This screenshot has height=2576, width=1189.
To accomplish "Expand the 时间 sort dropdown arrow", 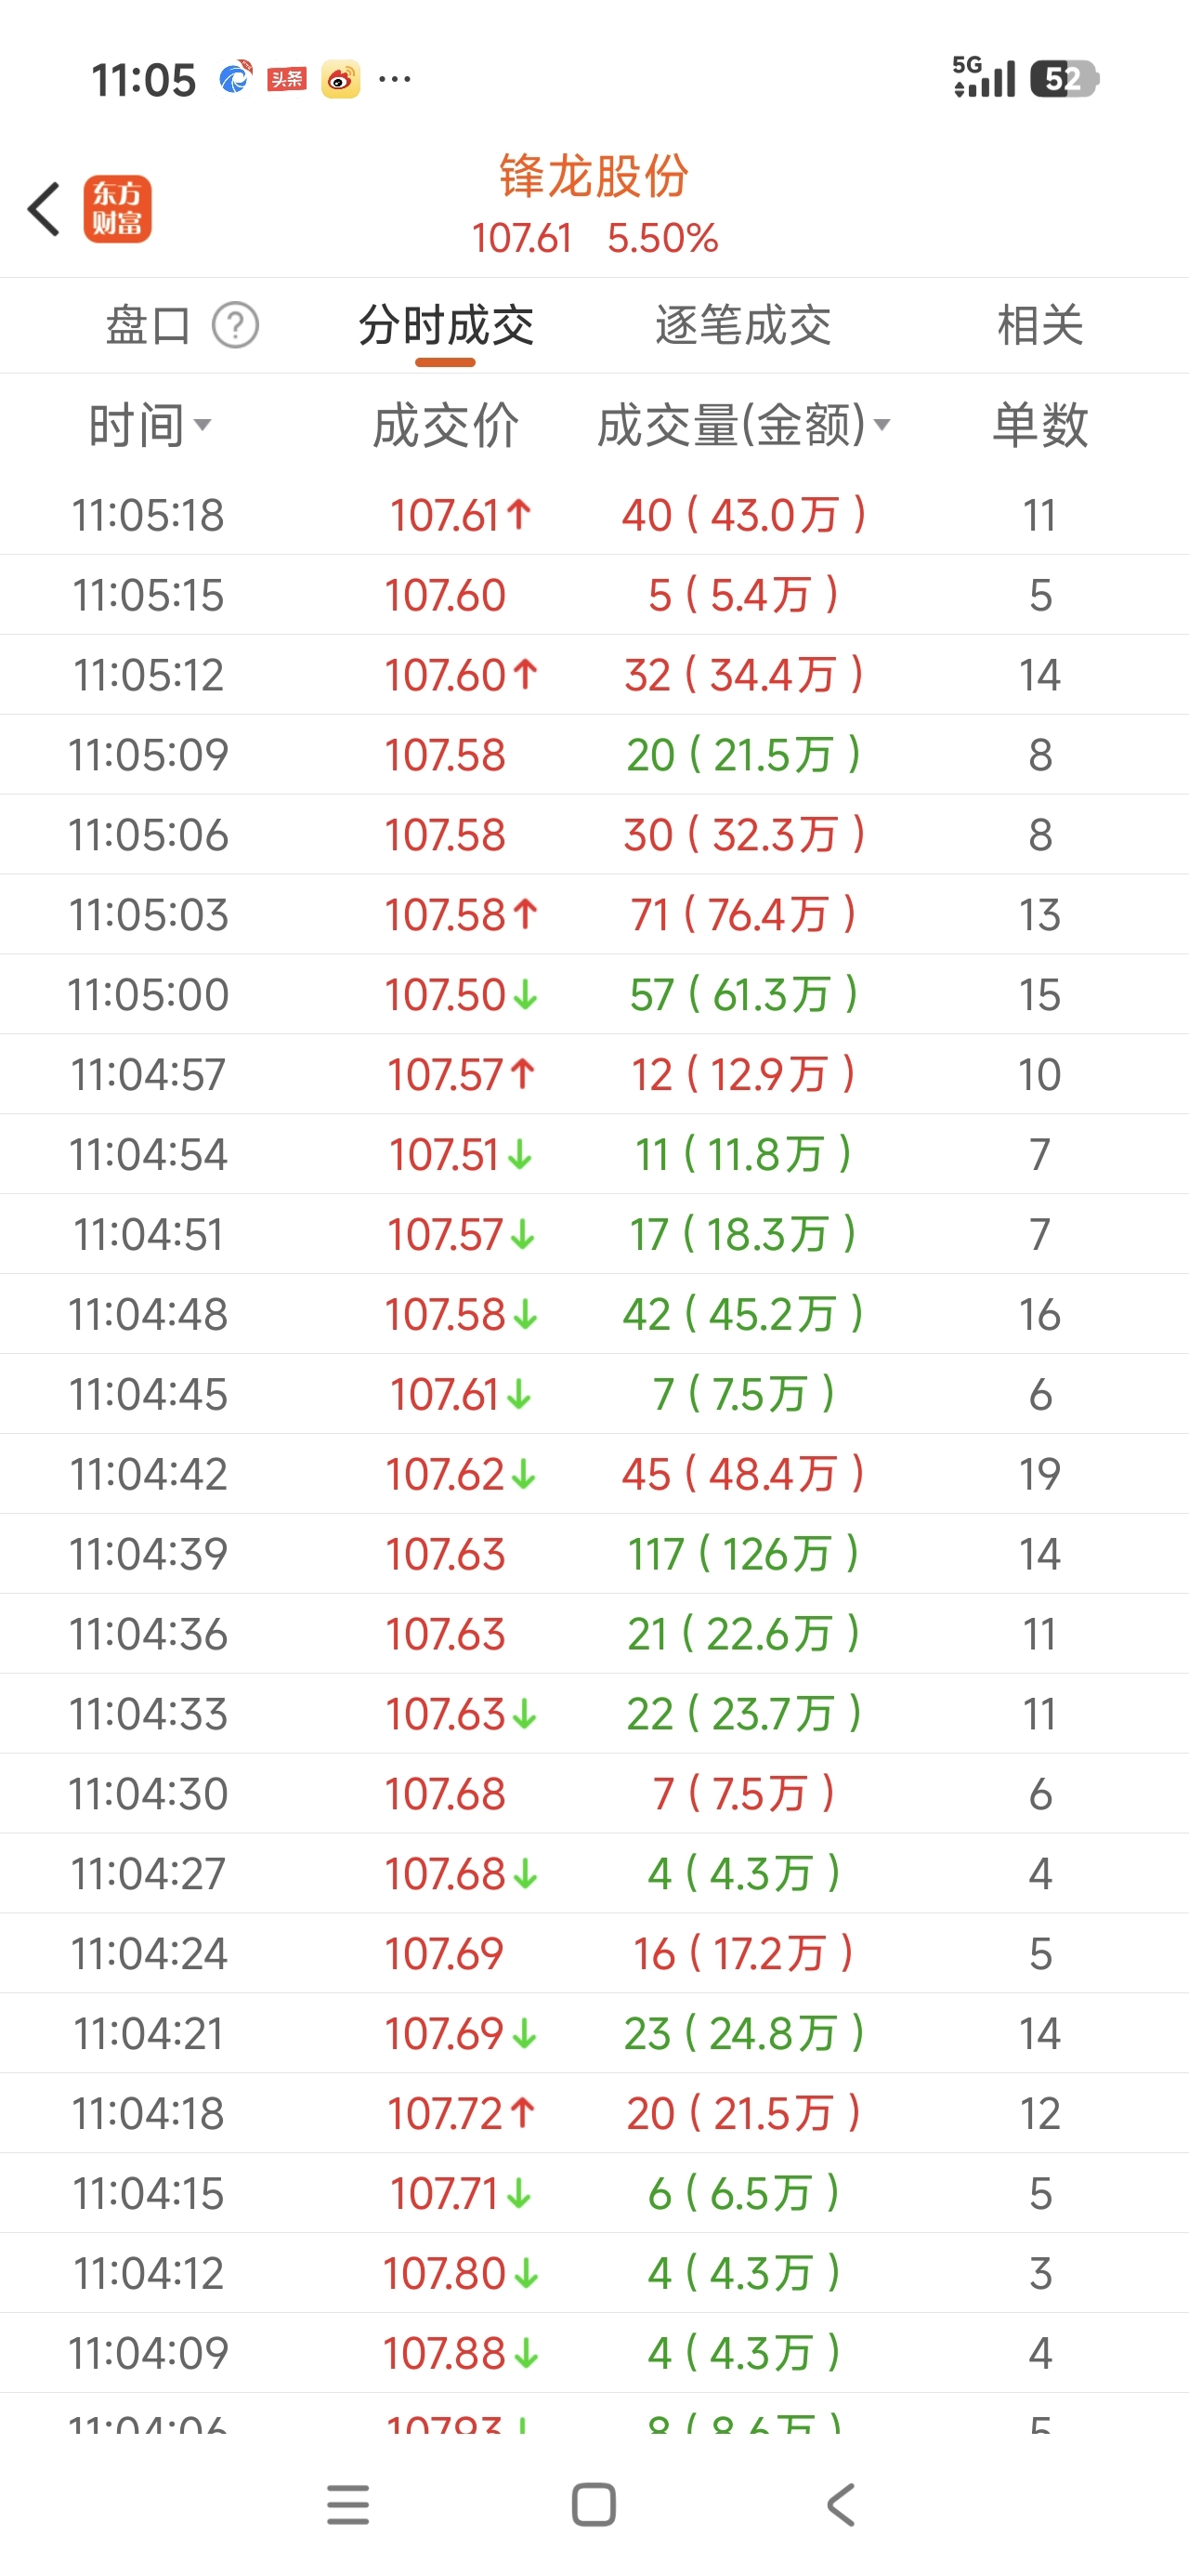I will [203, 425].
